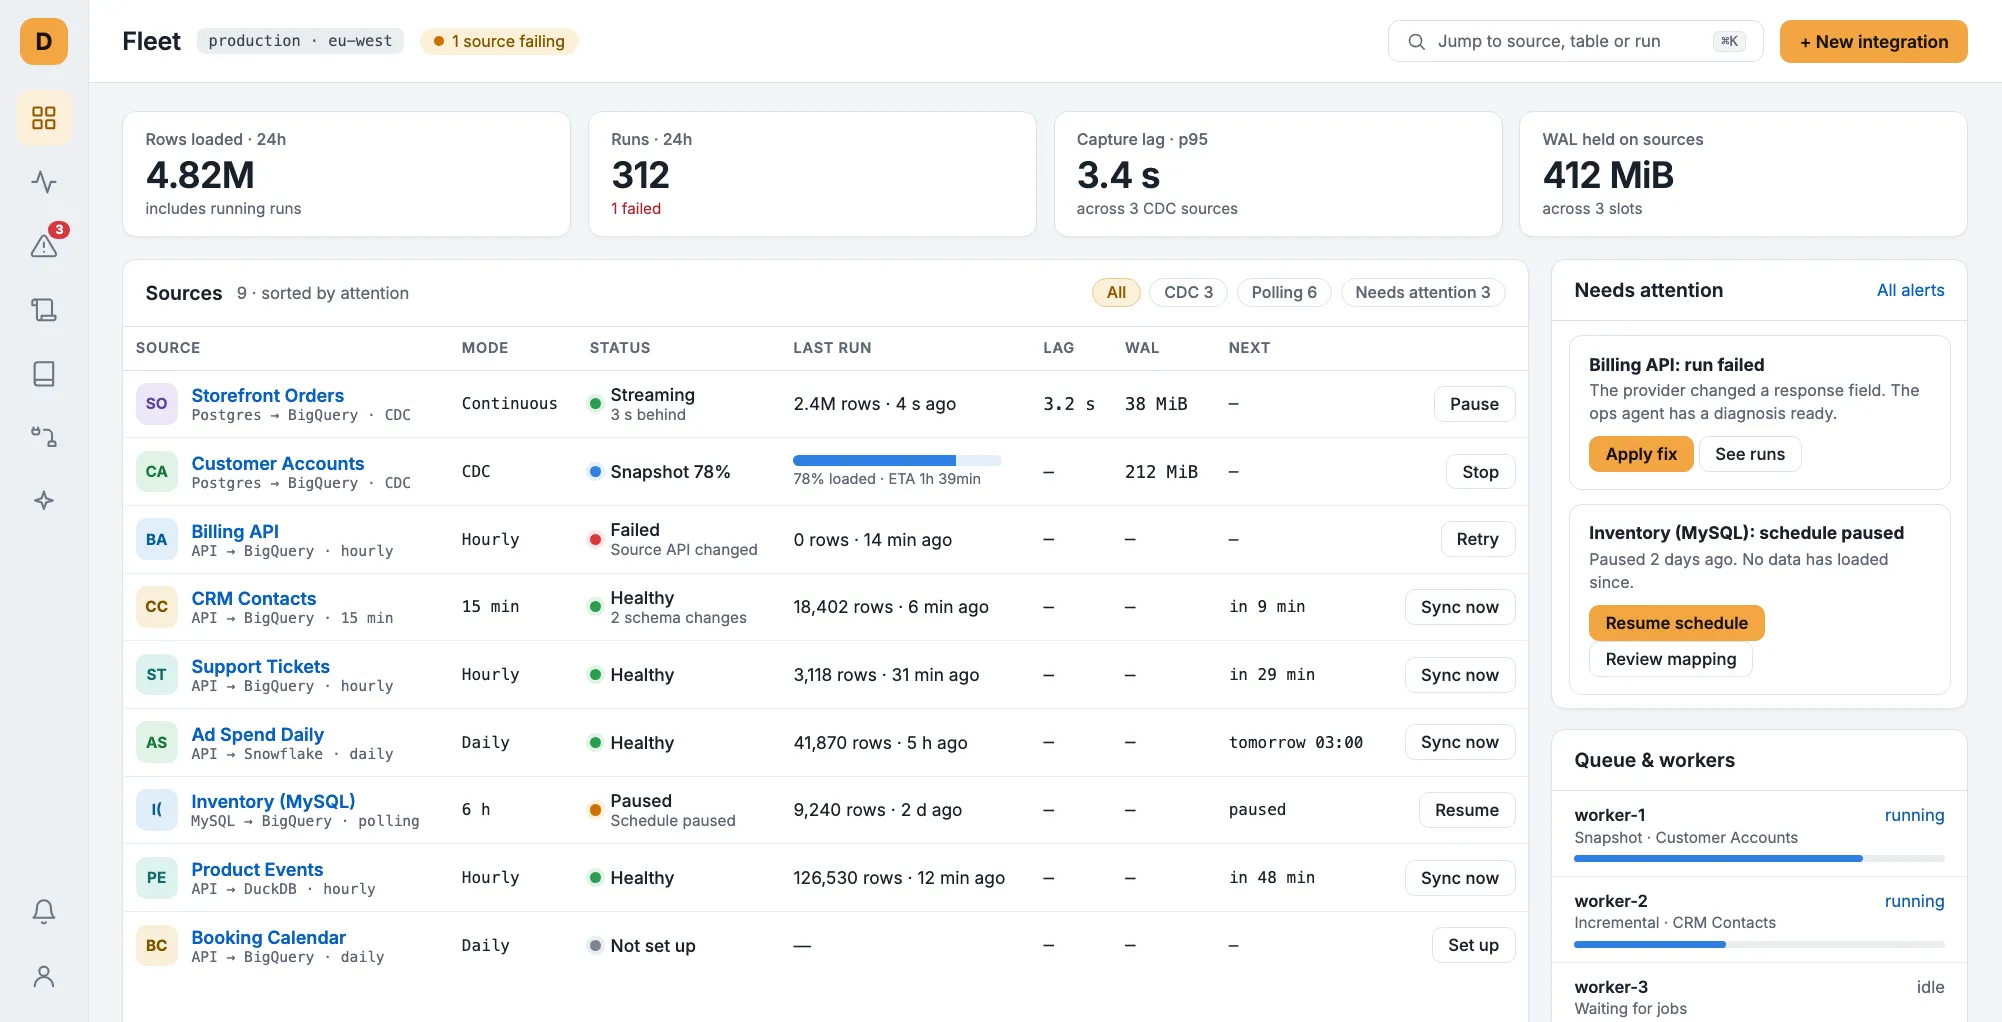This screenshot has height=1022, width=2002.
Task: Click the search magnifier icon
Action: pos(1416,41)
